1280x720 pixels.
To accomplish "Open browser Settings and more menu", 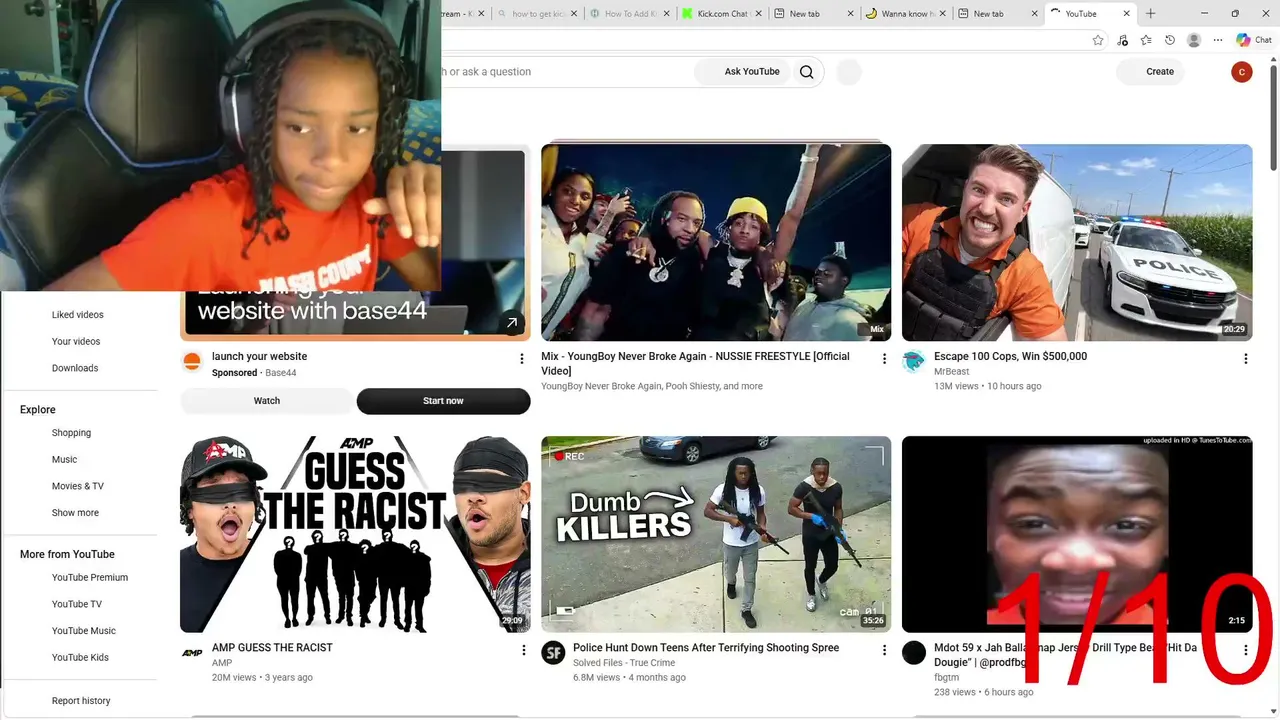I will [1218, 40].
